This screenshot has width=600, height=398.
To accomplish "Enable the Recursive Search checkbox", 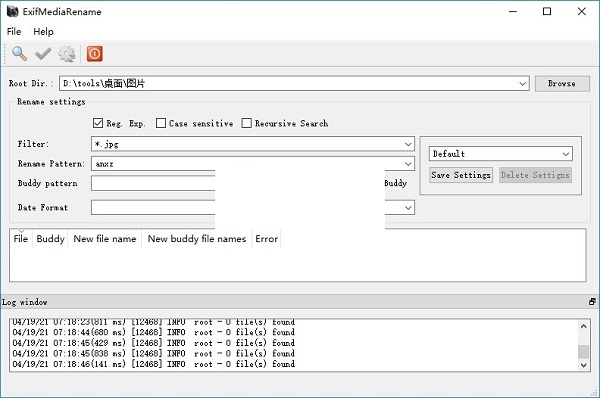I will 247,123.
